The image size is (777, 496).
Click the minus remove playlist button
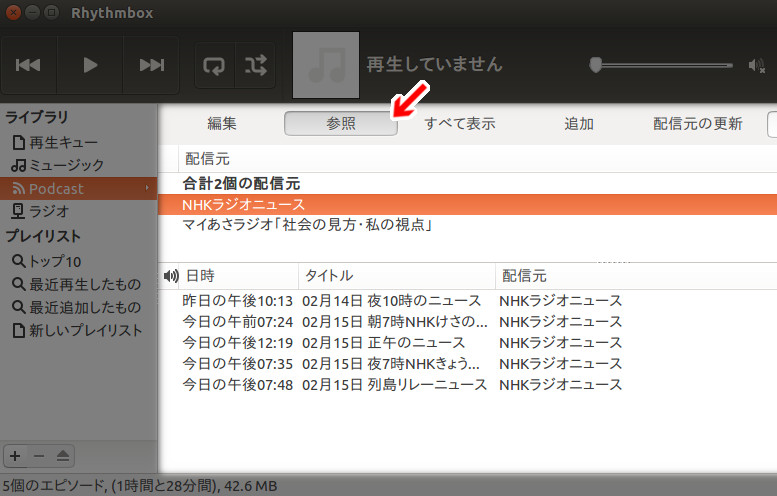pyautogui.click(x=39, y=456)
